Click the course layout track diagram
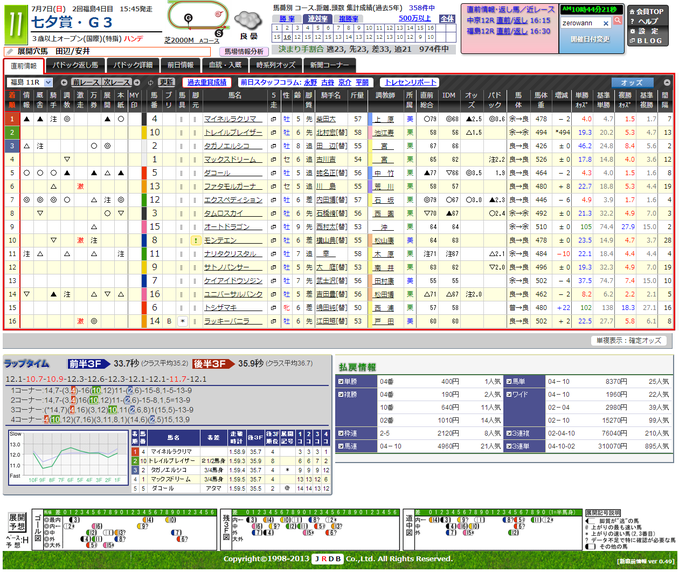The image size is (679, 572). click(198, 18)
